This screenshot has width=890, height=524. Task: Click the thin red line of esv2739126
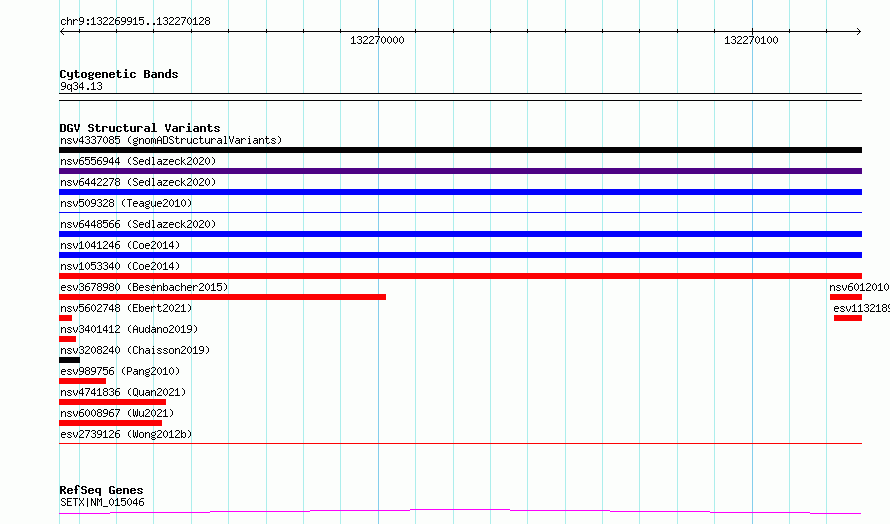[x=460, y=443]
